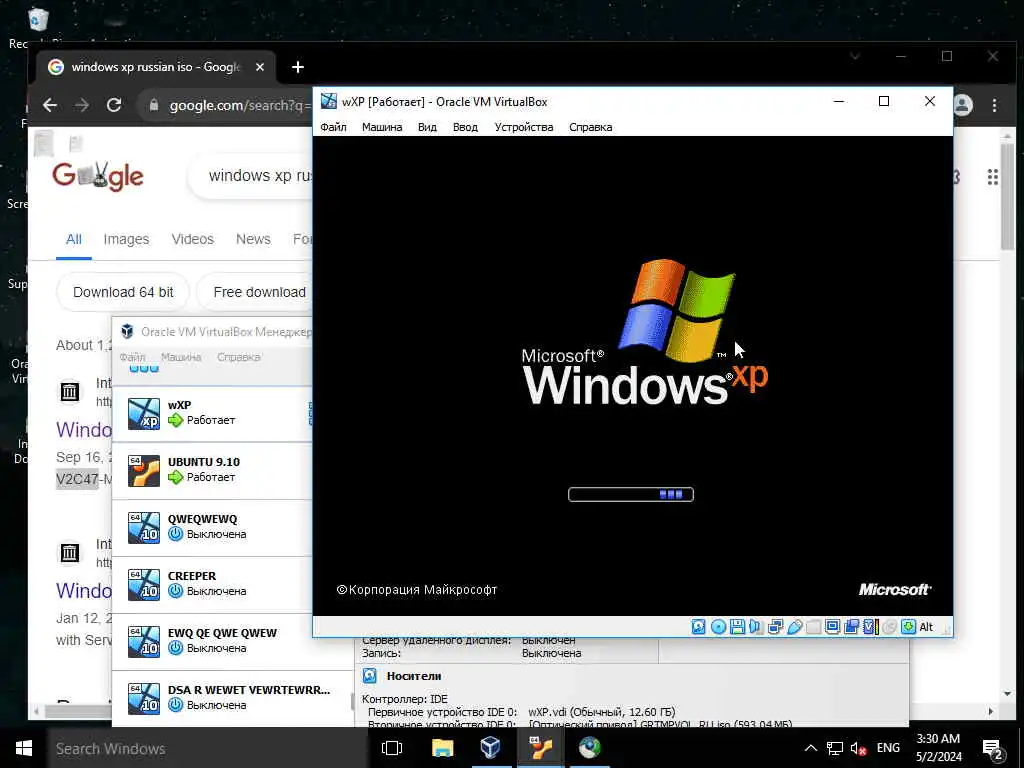
Task: Open the muted volume tray icon
Action: [858, 748]
